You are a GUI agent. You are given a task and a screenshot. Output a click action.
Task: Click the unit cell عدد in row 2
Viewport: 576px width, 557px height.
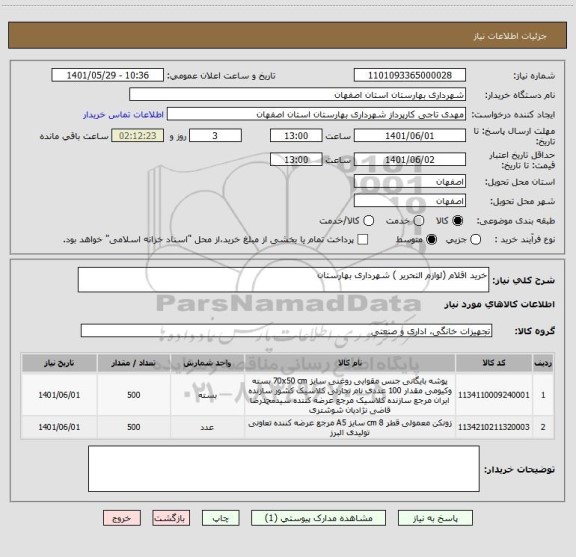tap(207, 427)
